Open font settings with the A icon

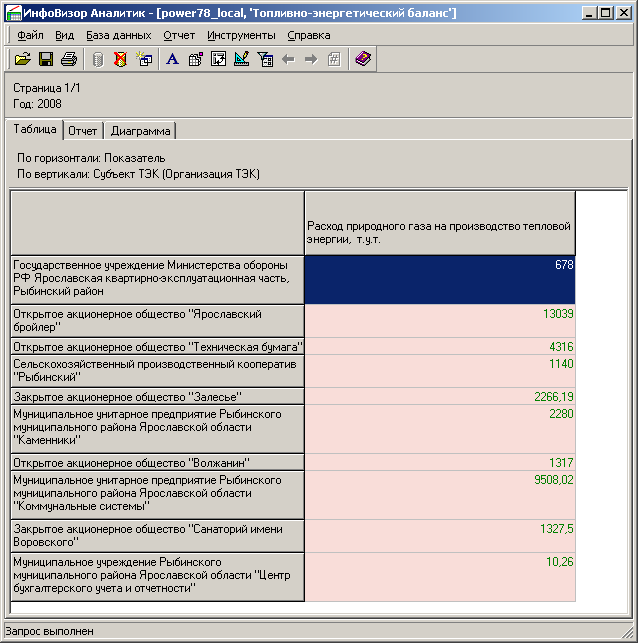point(172,59)
